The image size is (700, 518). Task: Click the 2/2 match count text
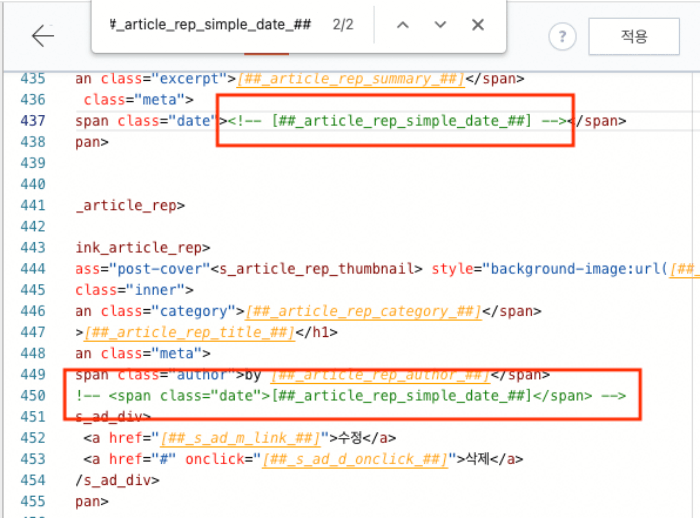(343, 25)
